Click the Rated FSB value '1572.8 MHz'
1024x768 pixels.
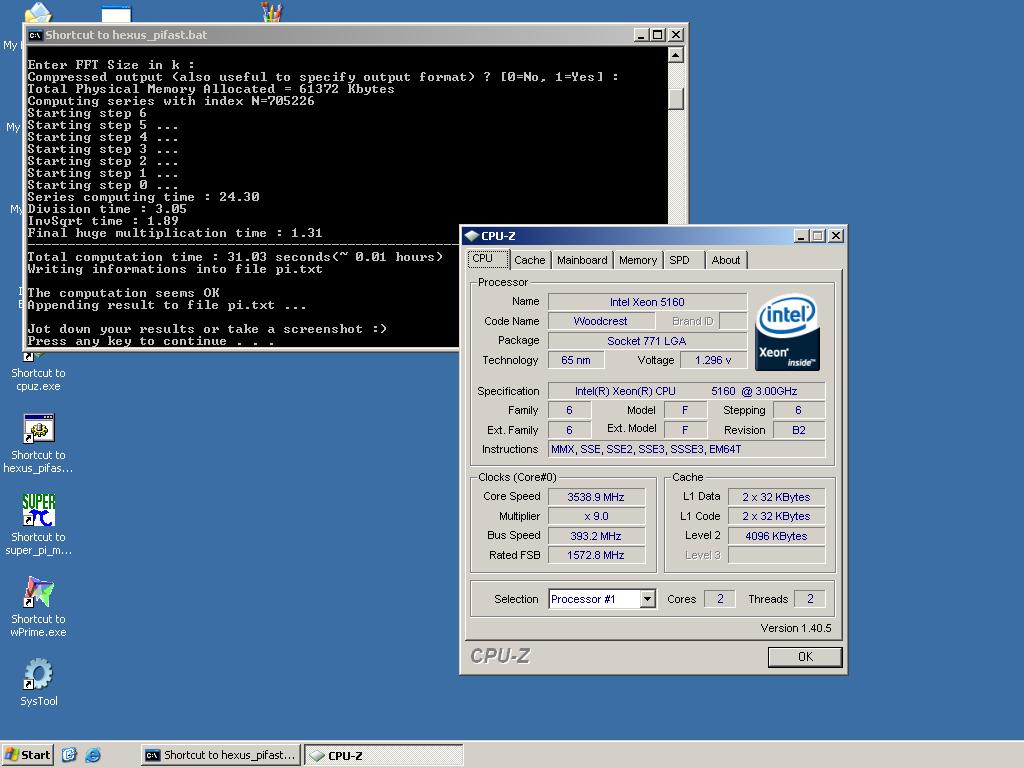pos(596,554)
